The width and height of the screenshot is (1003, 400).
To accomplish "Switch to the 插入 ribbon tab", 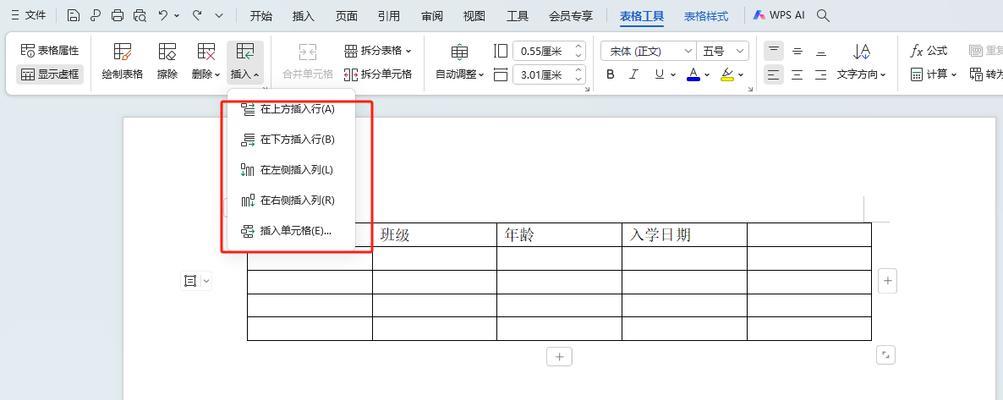I will pos(303,17).
